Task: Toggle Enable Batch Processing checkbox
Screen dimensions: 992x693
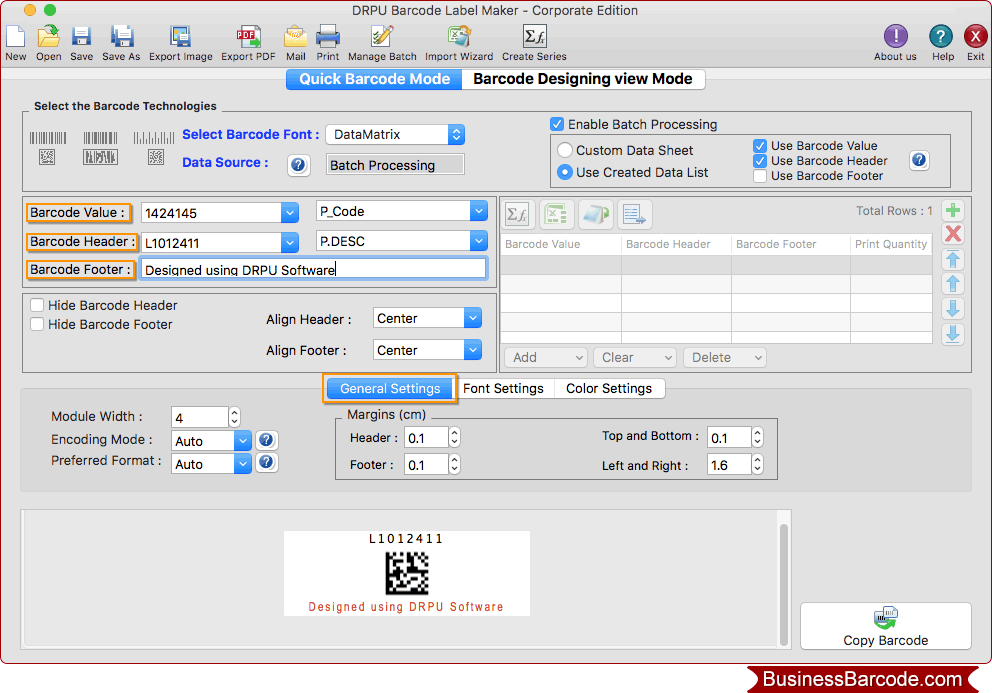Action: pos(557,124)
